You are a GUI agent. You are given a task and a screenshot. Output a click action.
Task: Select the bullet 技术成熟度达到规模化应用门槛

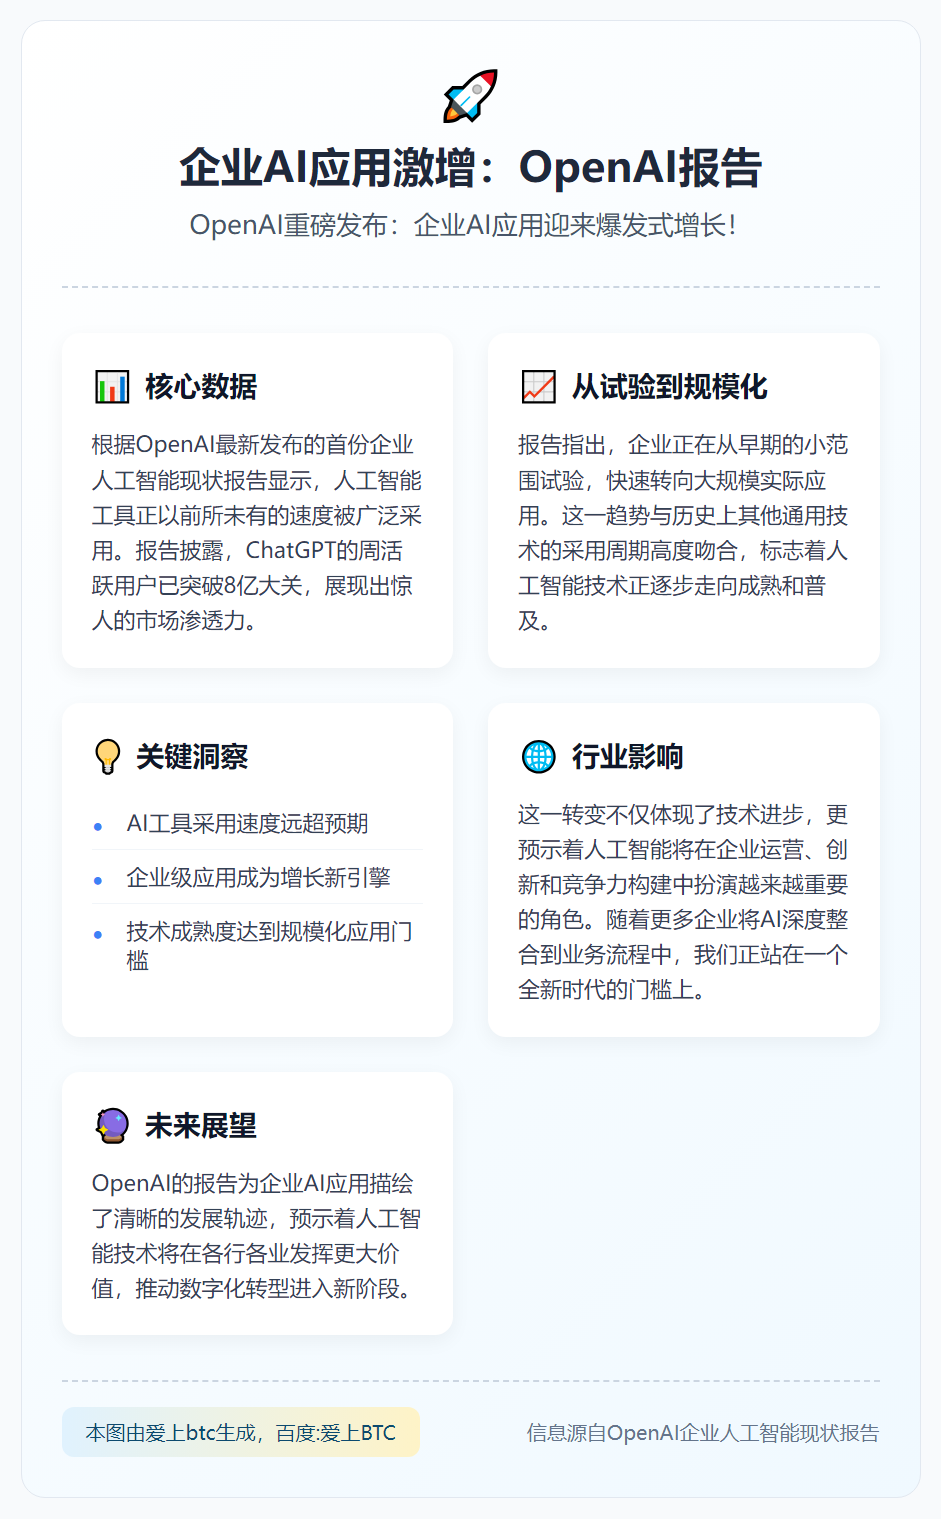pyautogui.click(x=258, y=946)
